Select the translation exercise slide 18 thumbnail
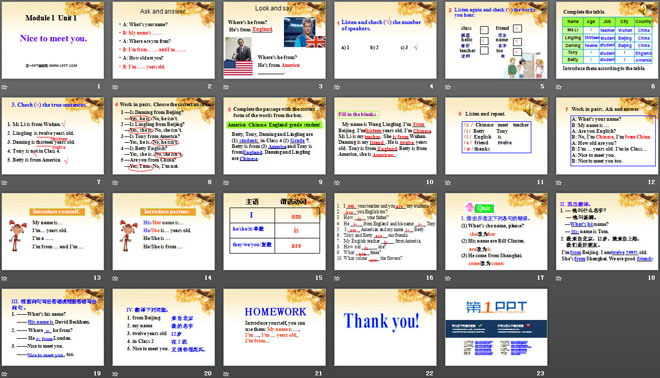The height and width of the screenshot is (378, 660). pyautogui.click(x=607, y=232)
